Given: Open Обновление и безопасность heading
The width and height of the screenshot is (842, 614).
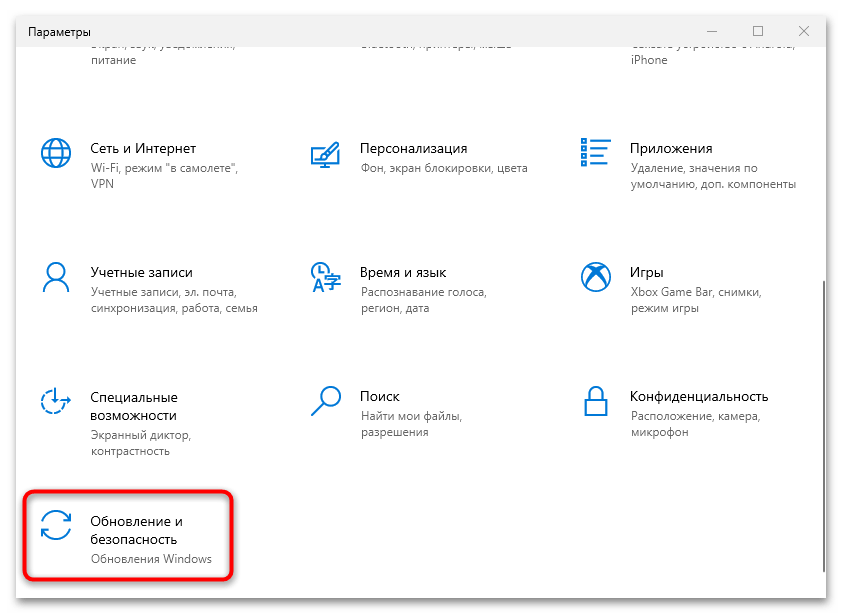Looking at the screenshot, I should [x=136, y=530].
